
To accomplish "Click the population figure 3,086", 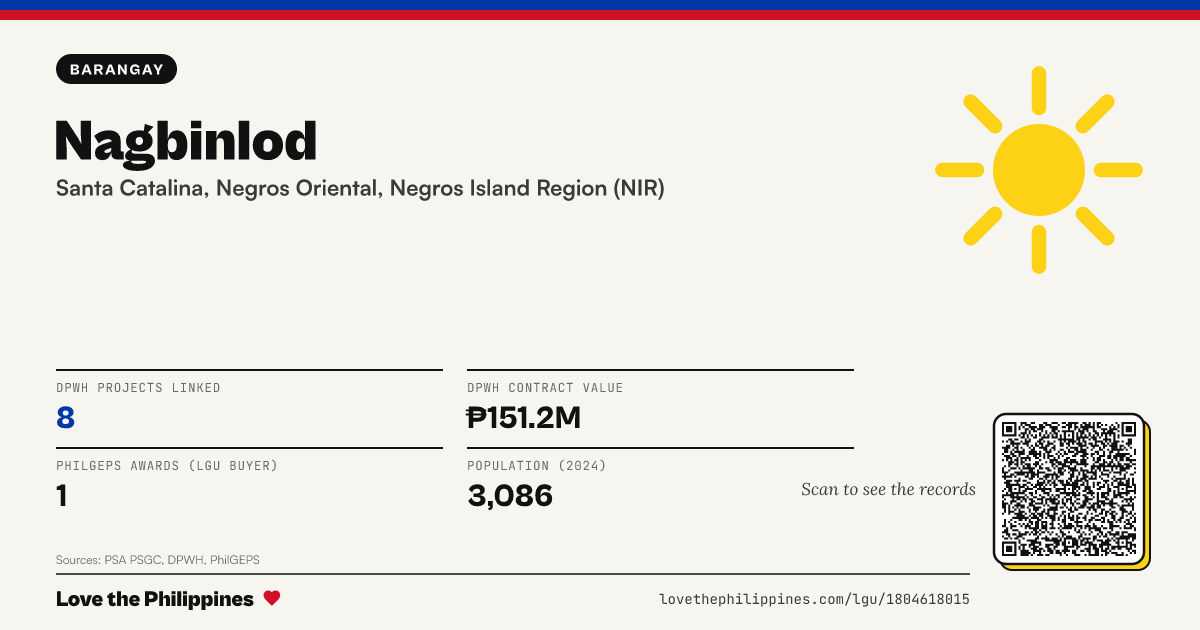I will tap(510, 495).
